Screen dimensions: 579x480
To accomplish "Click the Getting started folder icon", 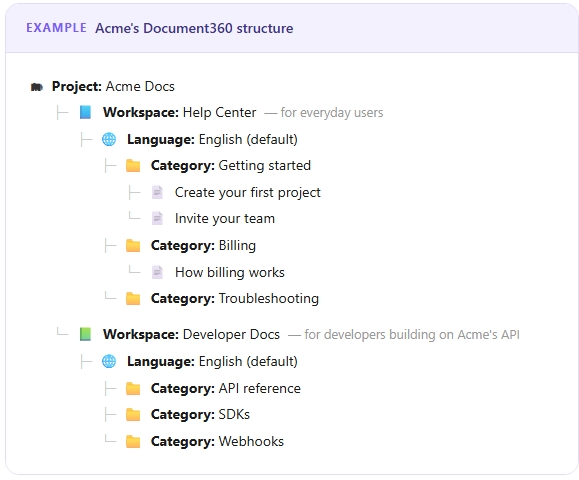I will (133, 166).
